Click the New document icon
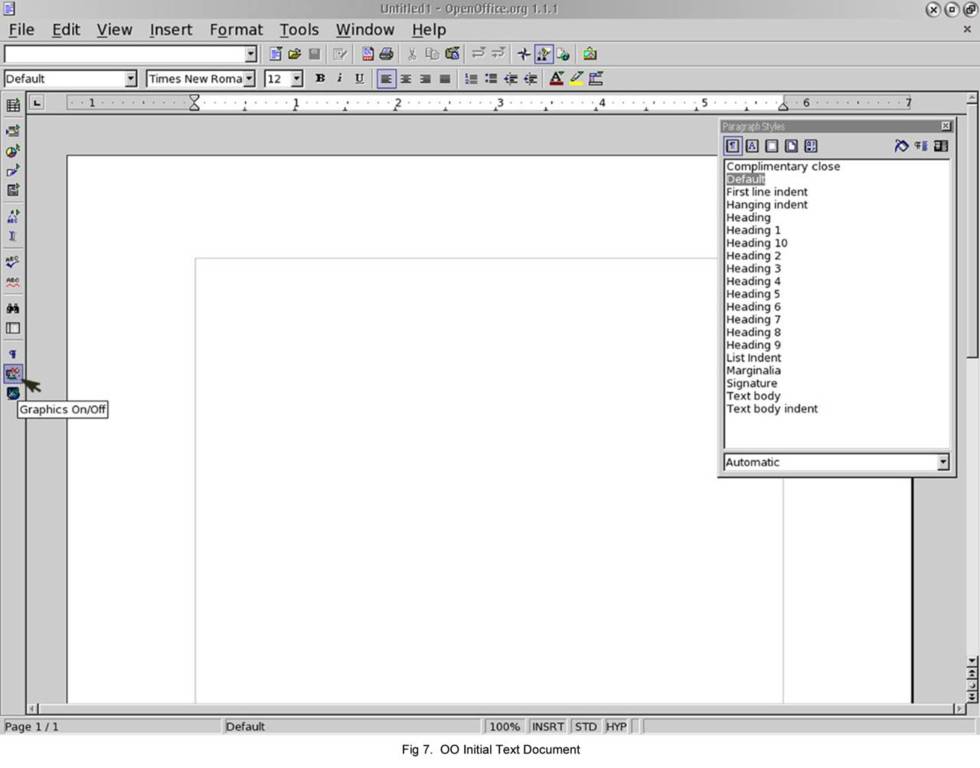980x768 pixels. click(275, 54)
